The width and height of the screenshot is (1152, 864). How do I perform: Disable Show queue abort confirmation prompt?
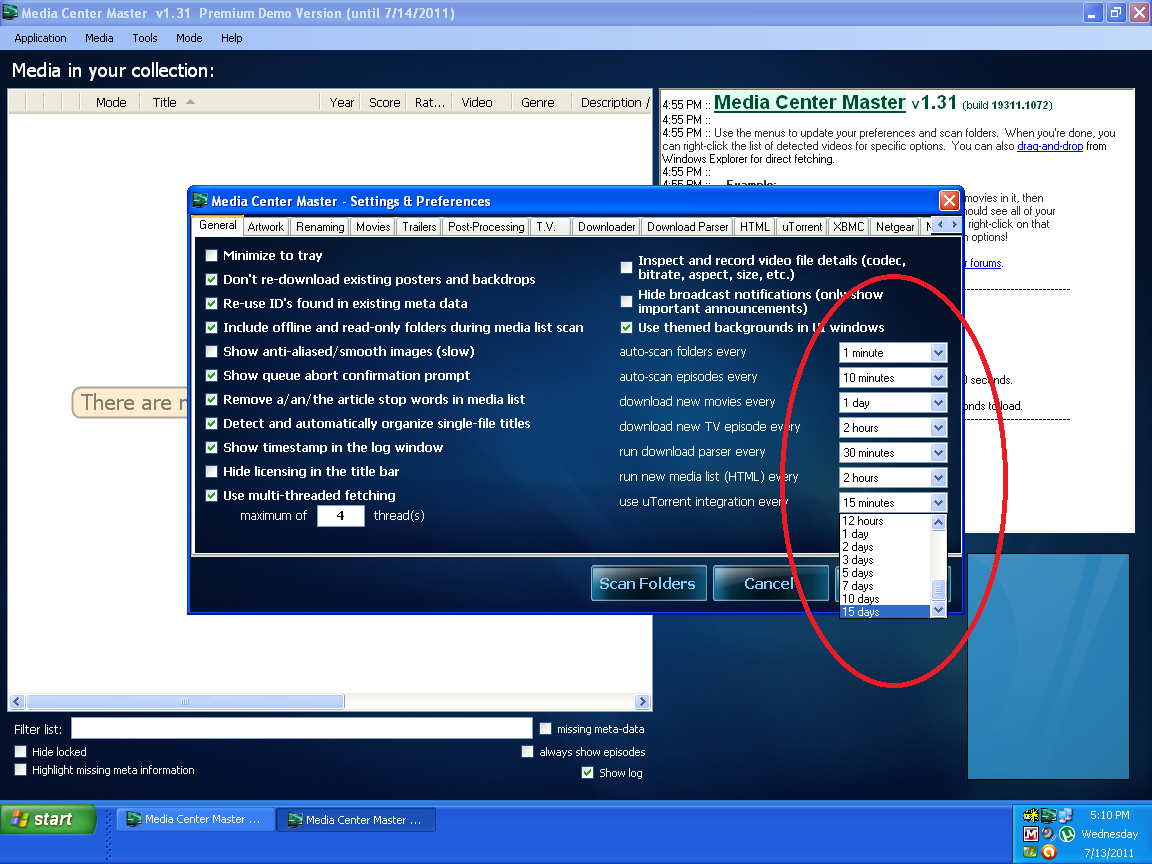212,375
